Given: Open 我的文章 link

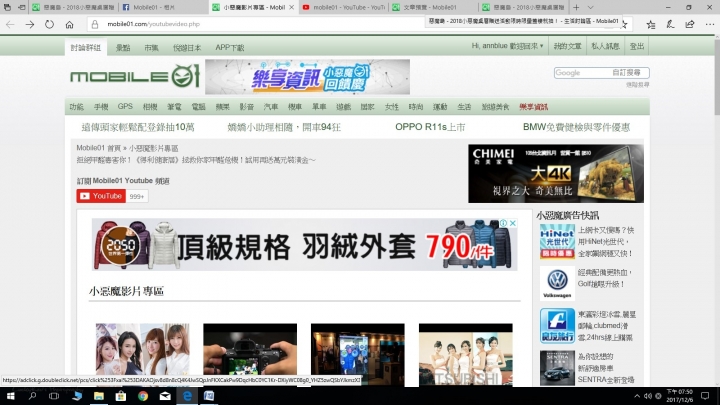Looking at the screenshot, I should [568, 46].
